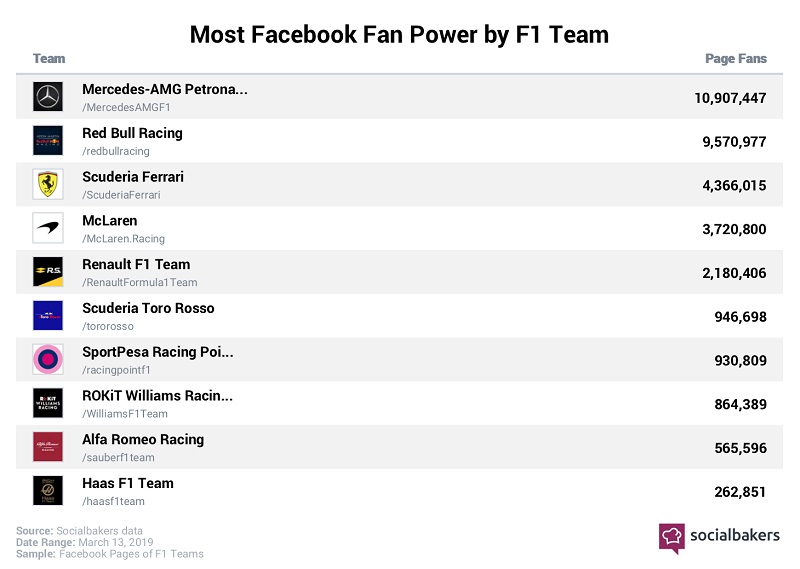Click the Mercedes-AMG star logo icon
Image resolution: width=800 pixels, height=569 pixels.
48,96
